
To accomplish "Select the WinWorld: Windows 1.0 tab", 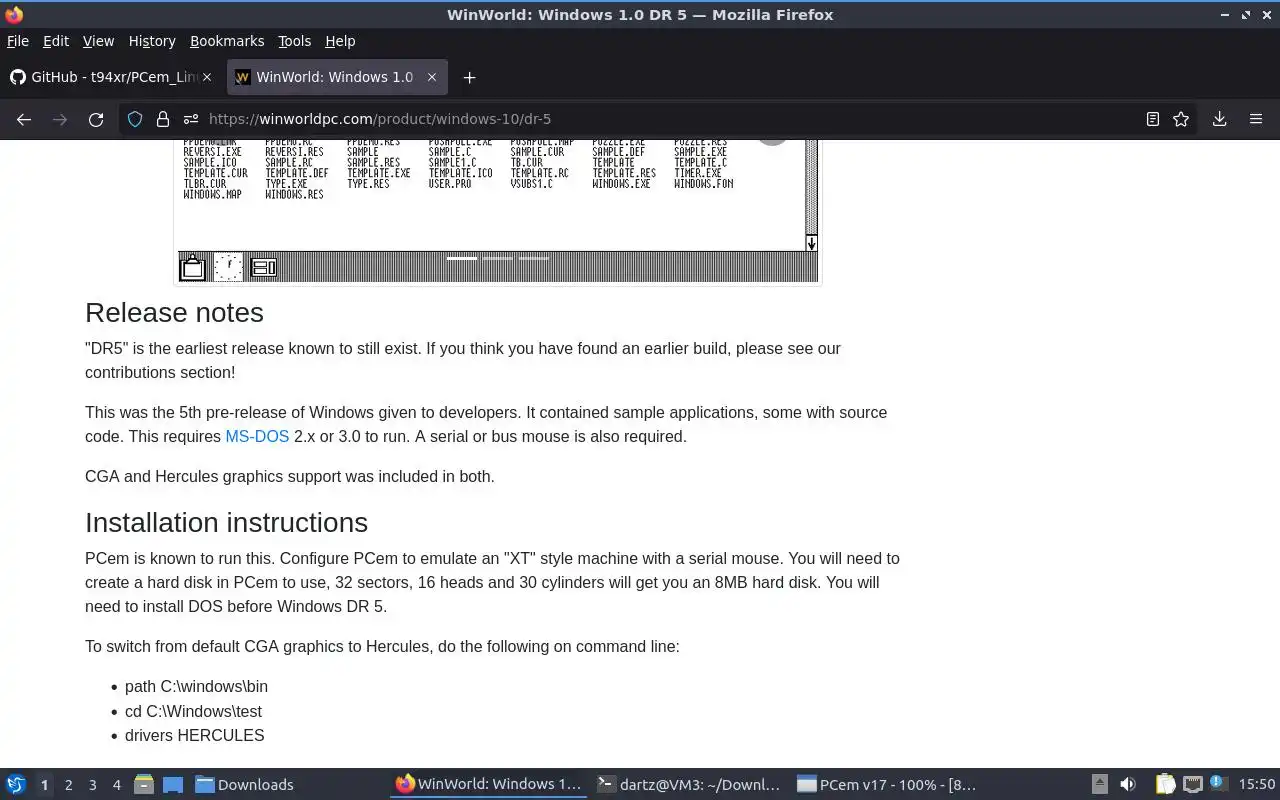I will pos(337,77).
